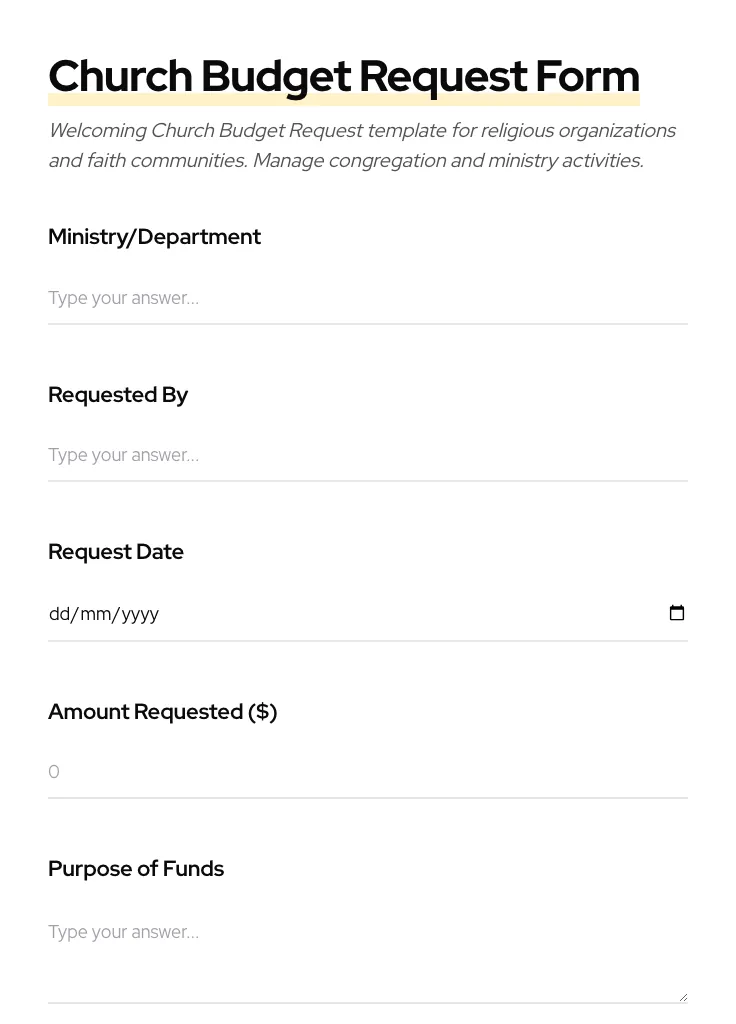
Task: Focus the Requested By text field
Action: point(367,455)
